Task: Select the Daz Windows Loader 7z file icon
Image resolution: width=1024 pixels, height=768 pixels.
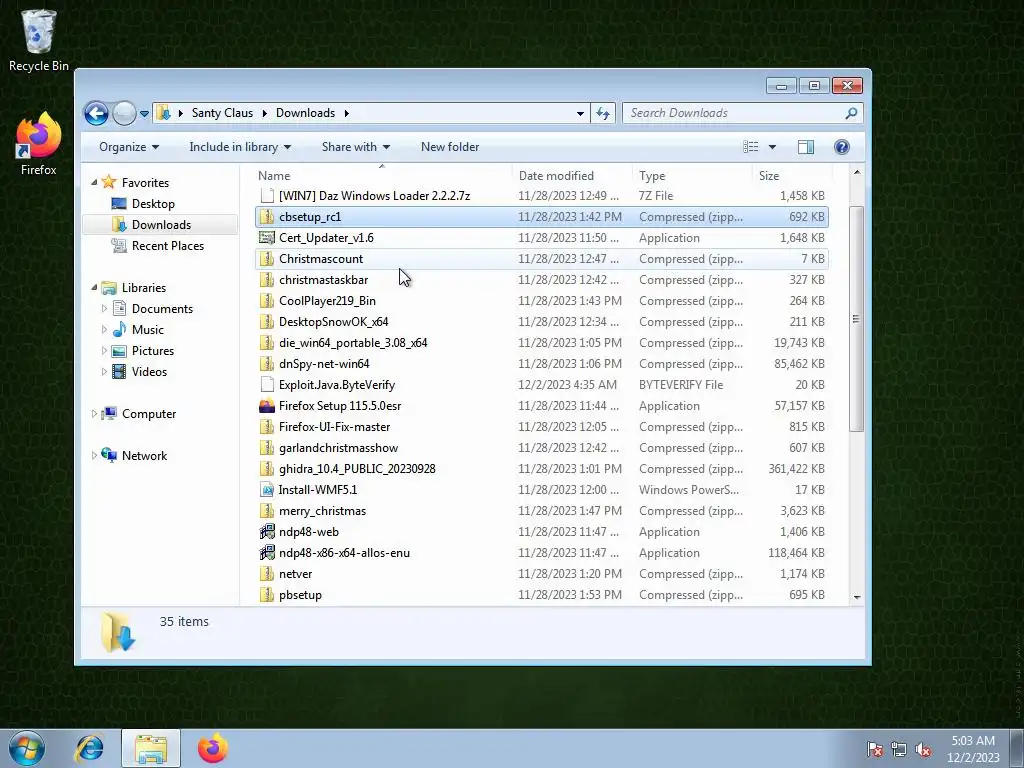Action: 266,195
